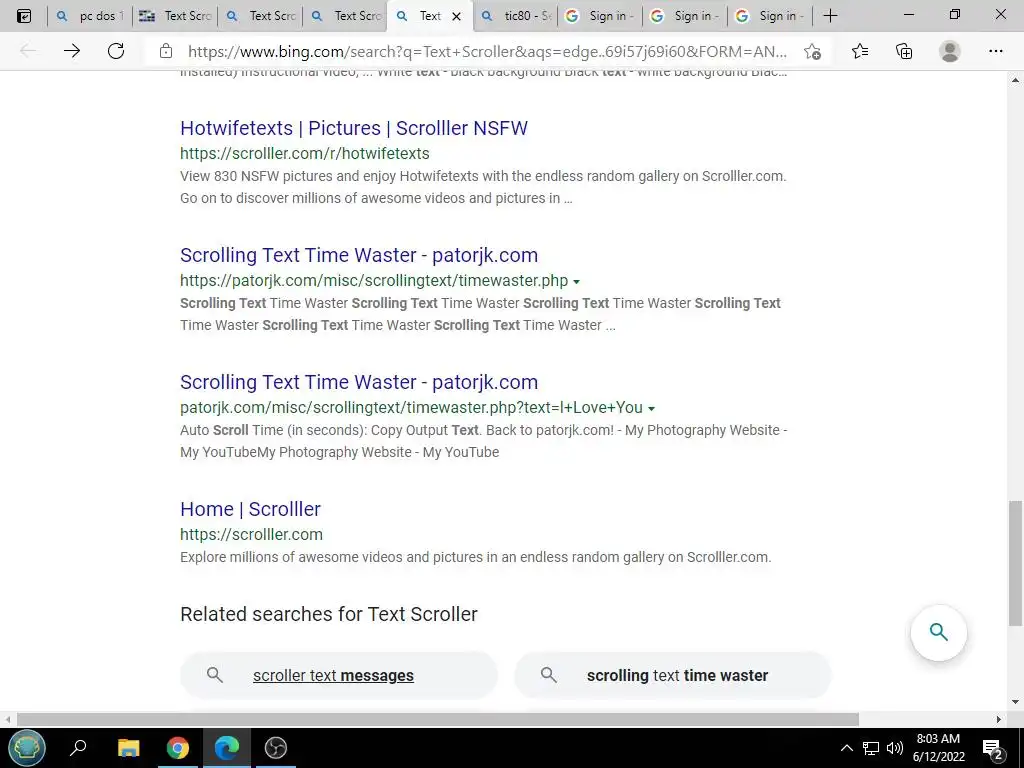Launch File Explorer from taskbar
Screen dimensions: 1024x768
click(128, 748)
